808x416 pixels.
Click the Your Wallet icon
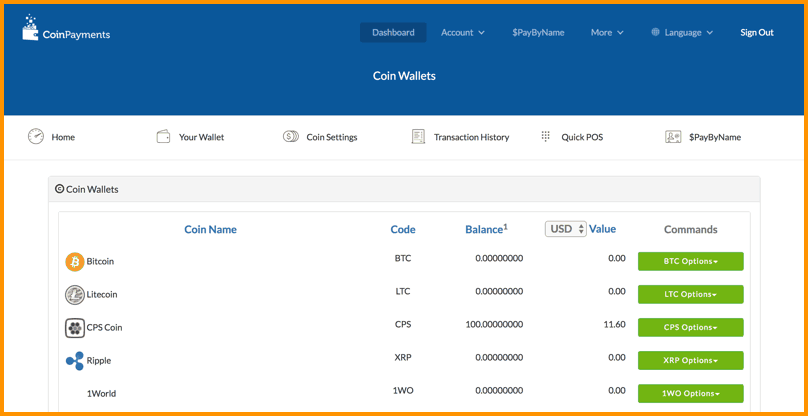click(x=163, y=137)
